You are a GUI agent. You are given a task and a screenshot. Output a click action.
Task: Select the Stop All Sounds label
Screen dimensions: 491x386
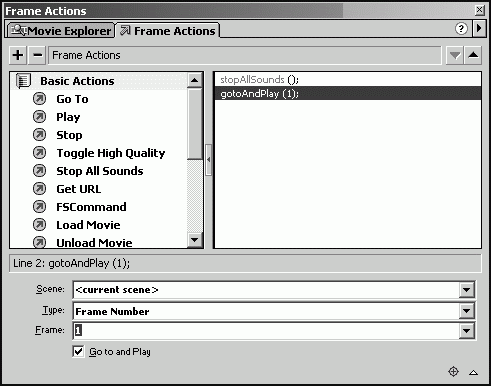100,171
